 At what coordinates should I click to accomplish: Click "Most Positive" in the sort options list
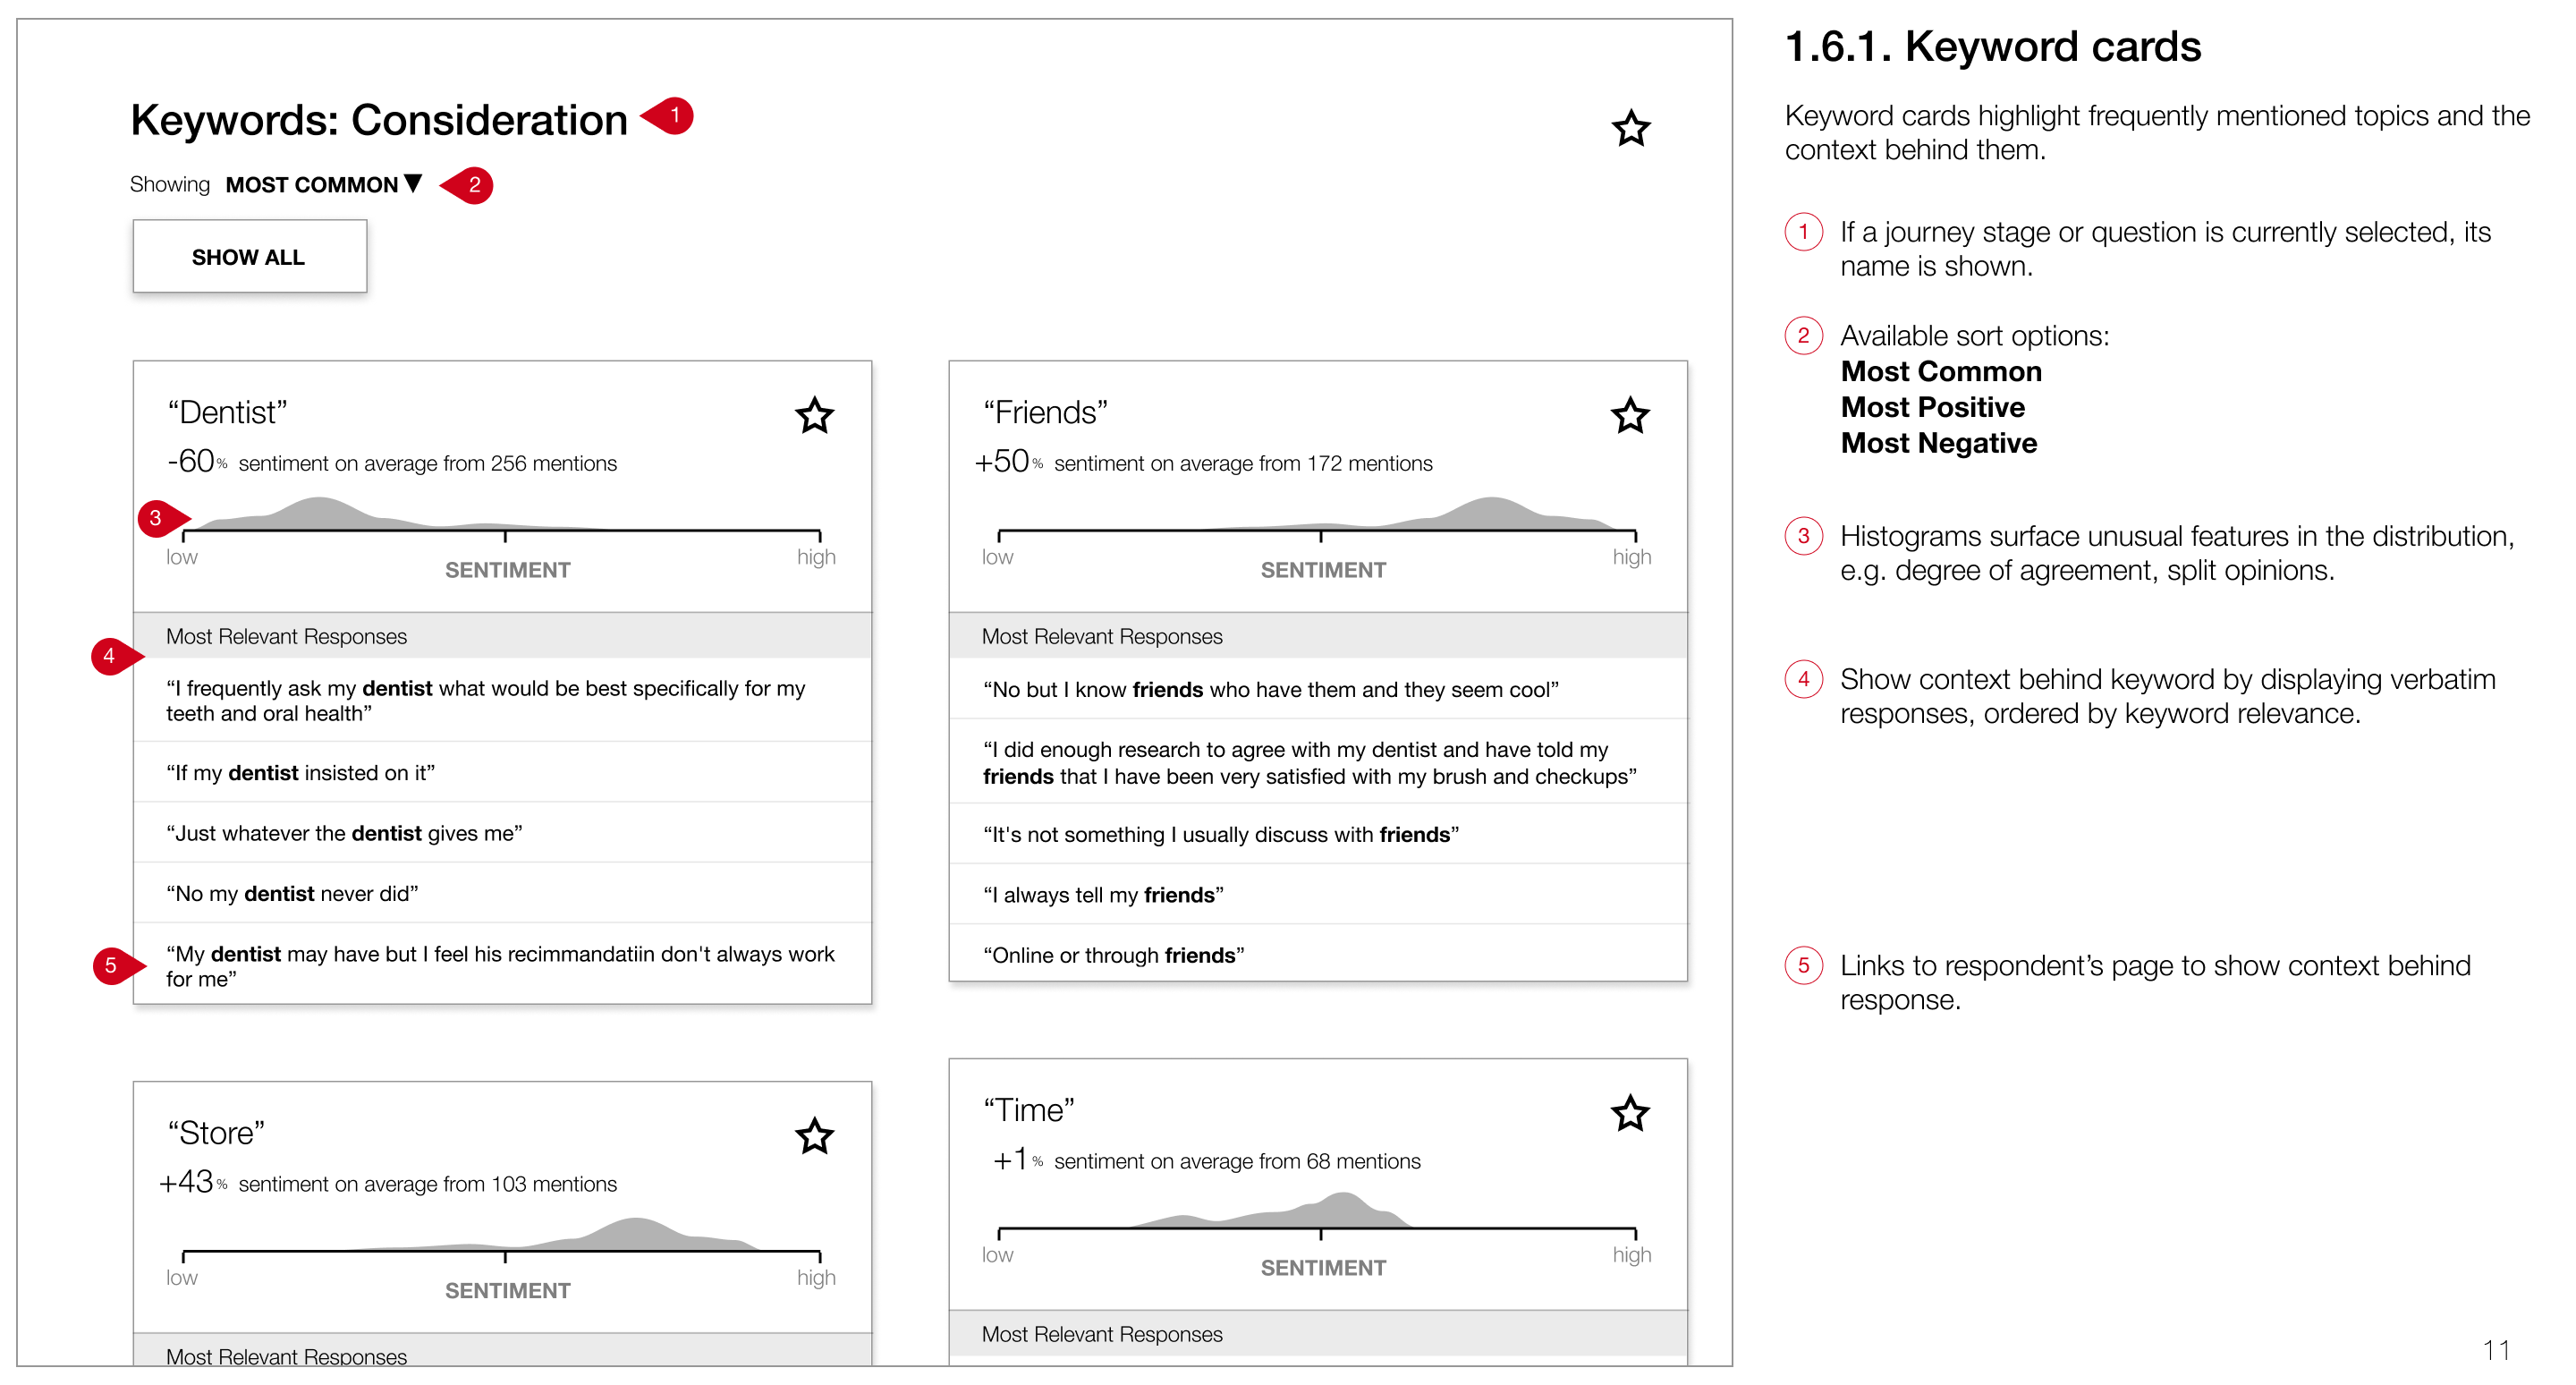point(1932,407)
